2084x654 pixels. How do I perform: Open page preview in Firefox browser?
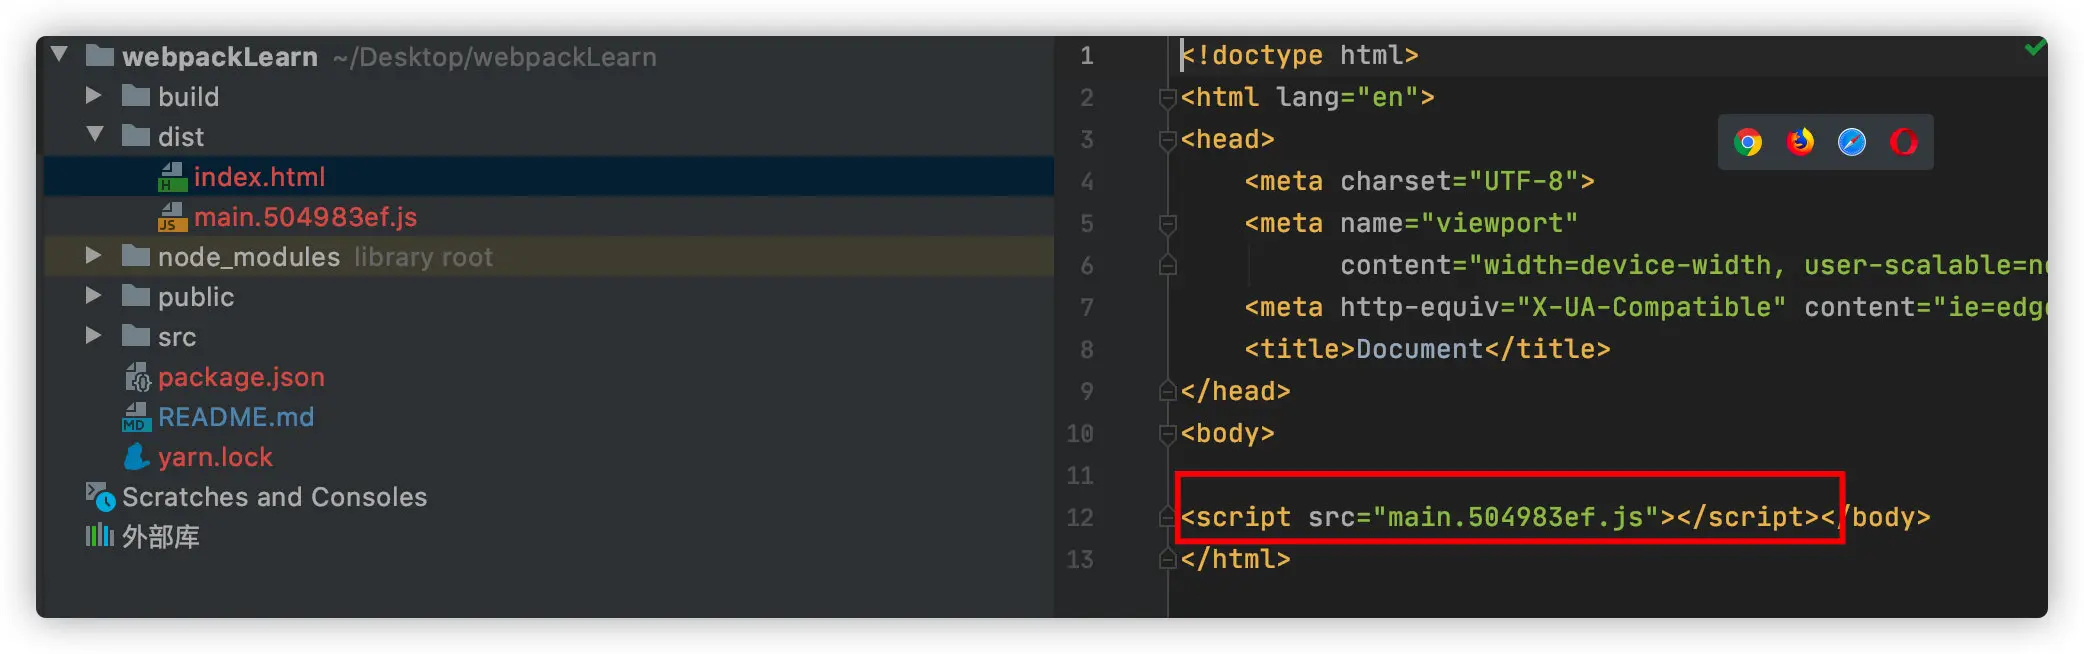point(1800,142)
